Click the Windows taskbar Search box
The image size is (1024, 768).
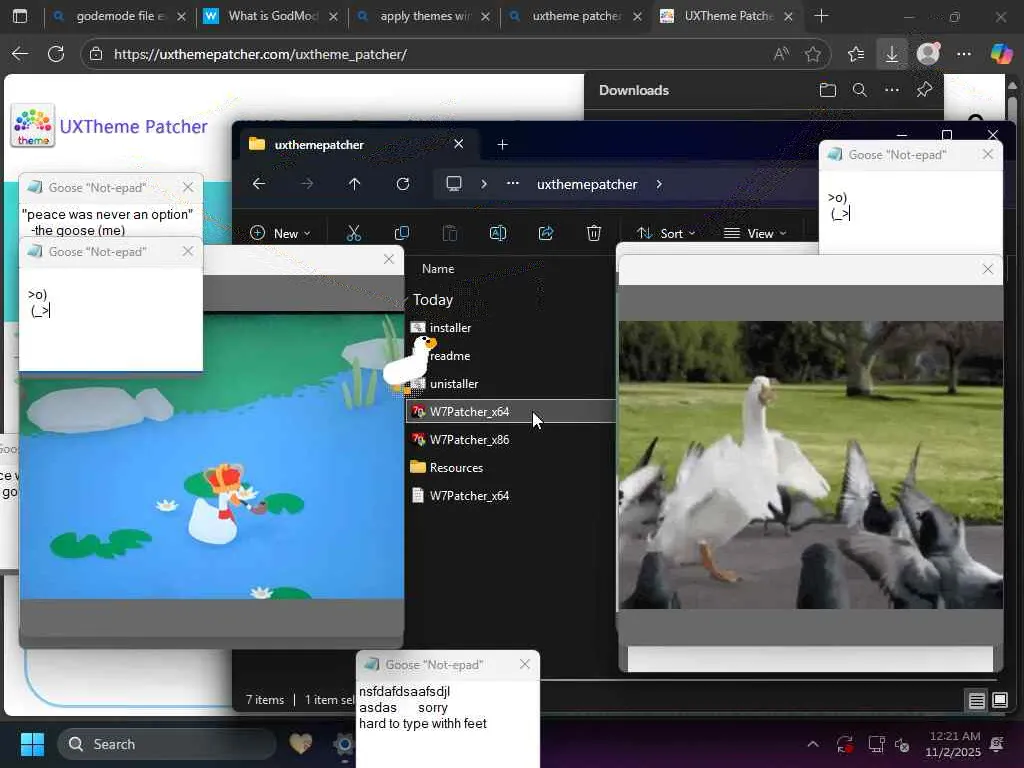point(167,744)
